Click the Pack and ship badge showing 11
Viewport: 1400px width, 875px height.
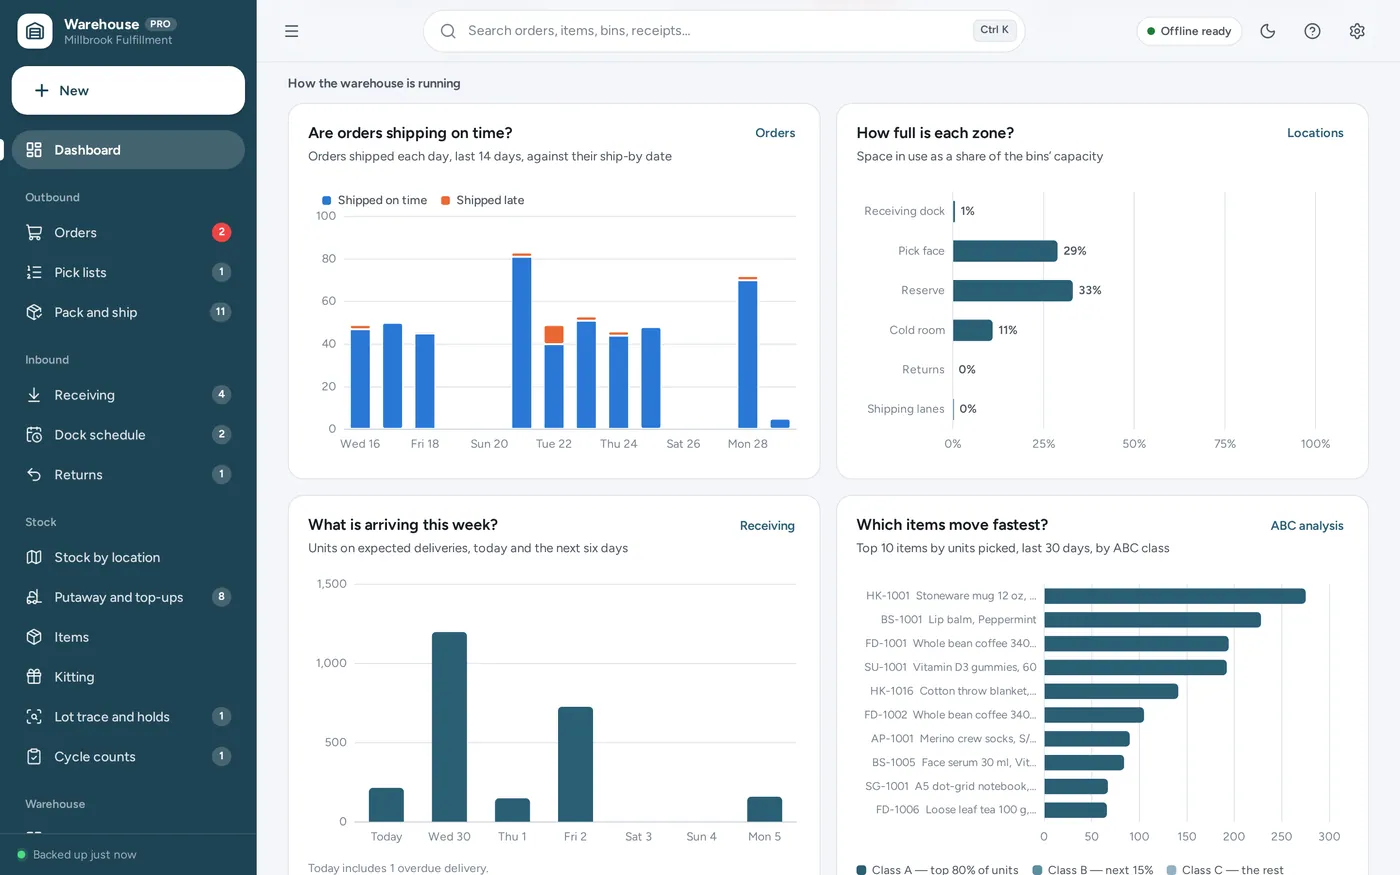pyautogui.click(x=221, y=313)
